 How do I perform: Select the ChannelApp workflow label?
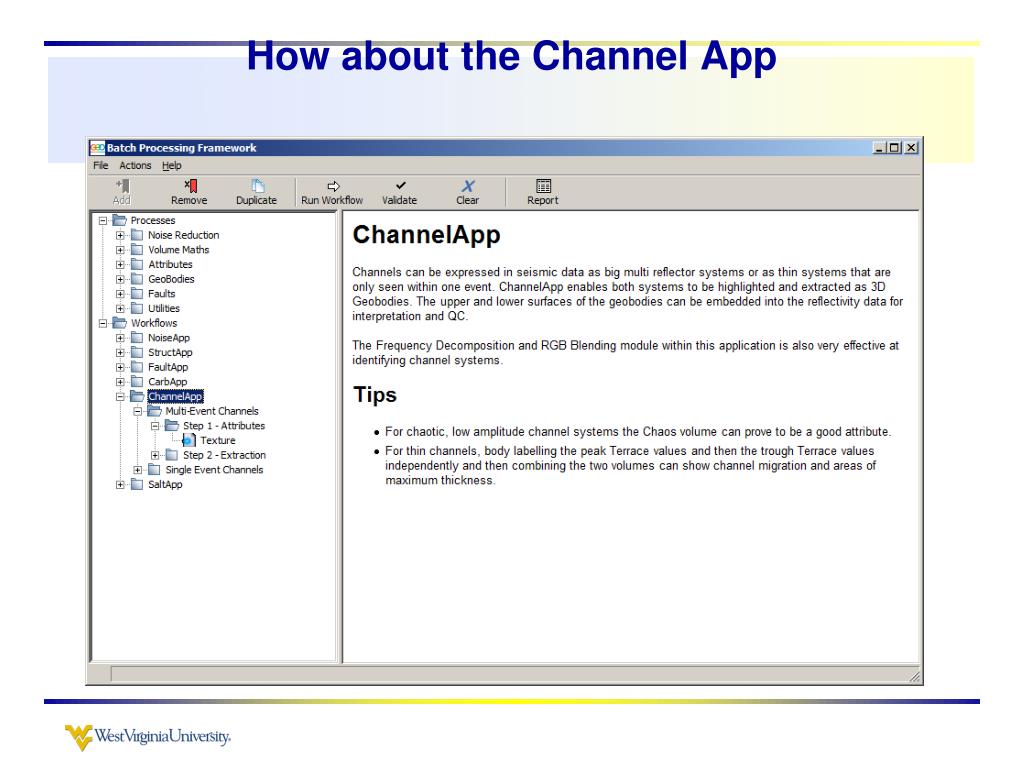coord(175,396)
